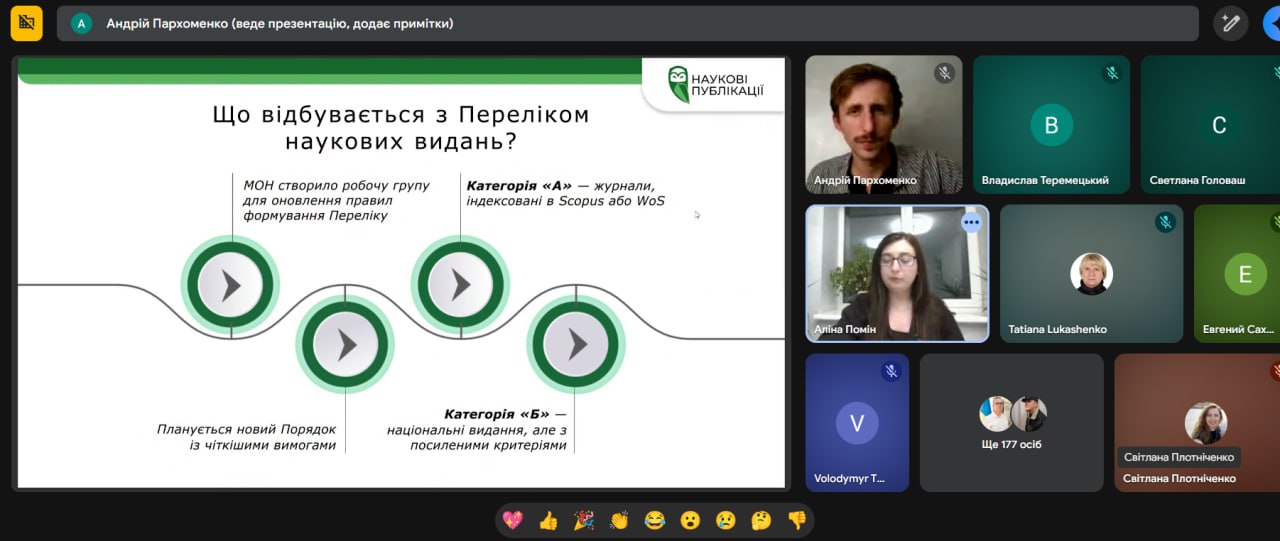Image resolution: width=1280 pixels, height=541 pixels.
Task: Click slide text 'Категорія «А» — журнали'
Action: [x=560, y=185]
